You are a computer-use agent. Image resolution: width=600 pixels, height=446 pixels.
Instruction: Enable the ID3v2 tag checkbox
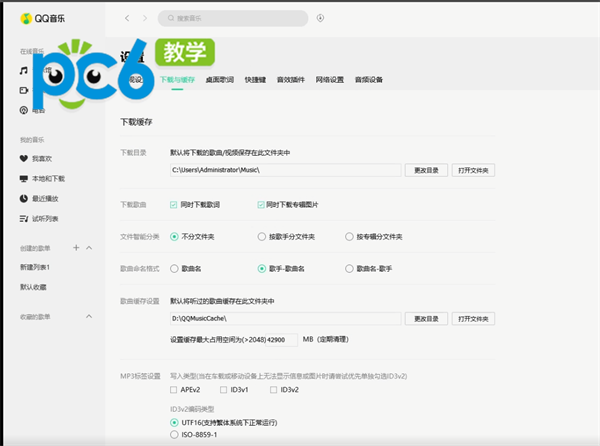[x=273, y=390]
